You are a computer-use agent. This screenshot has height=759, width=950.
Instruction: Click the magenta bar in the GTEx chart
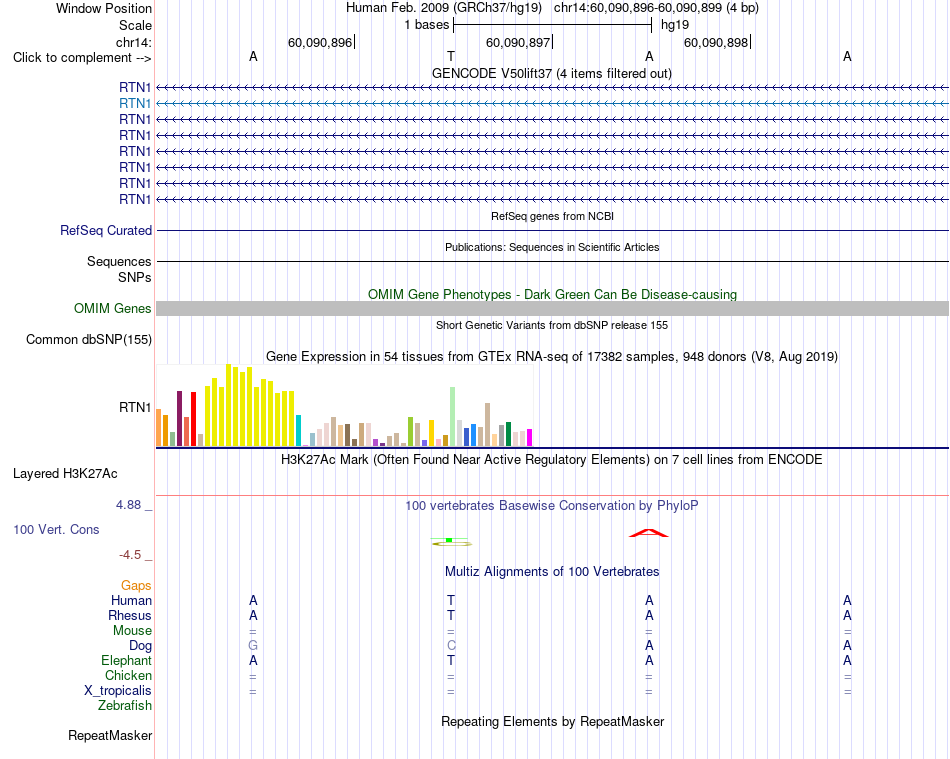click(530, 437)
